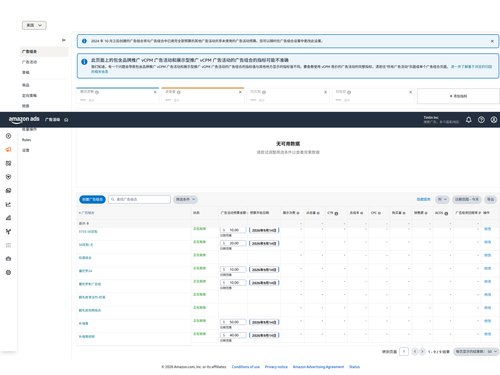Click the blue 创建广告组合 button
This screenshot has height=375, width=500.
(x=92, y=199)
